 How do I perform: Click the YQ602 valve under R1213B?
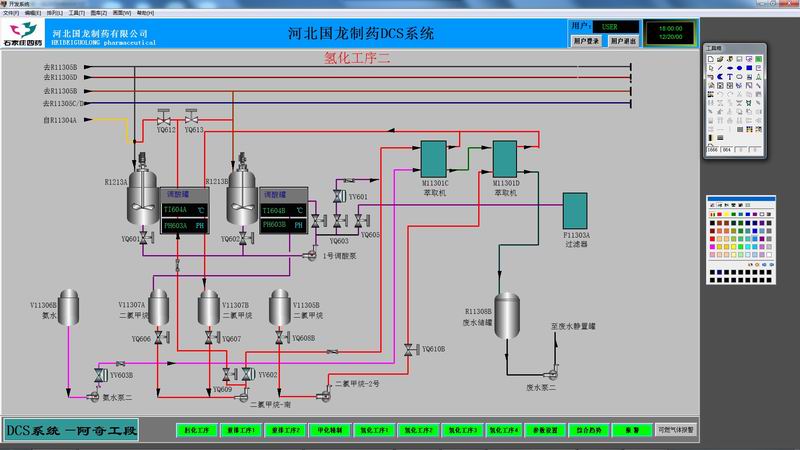(x=246, y=238)
